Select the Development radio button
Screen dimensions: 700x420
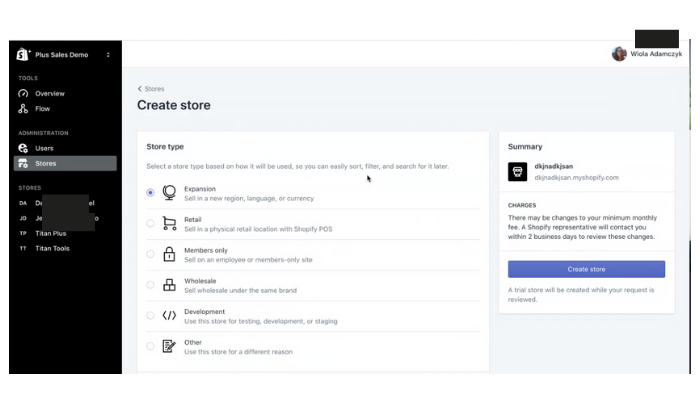[150, 316]
